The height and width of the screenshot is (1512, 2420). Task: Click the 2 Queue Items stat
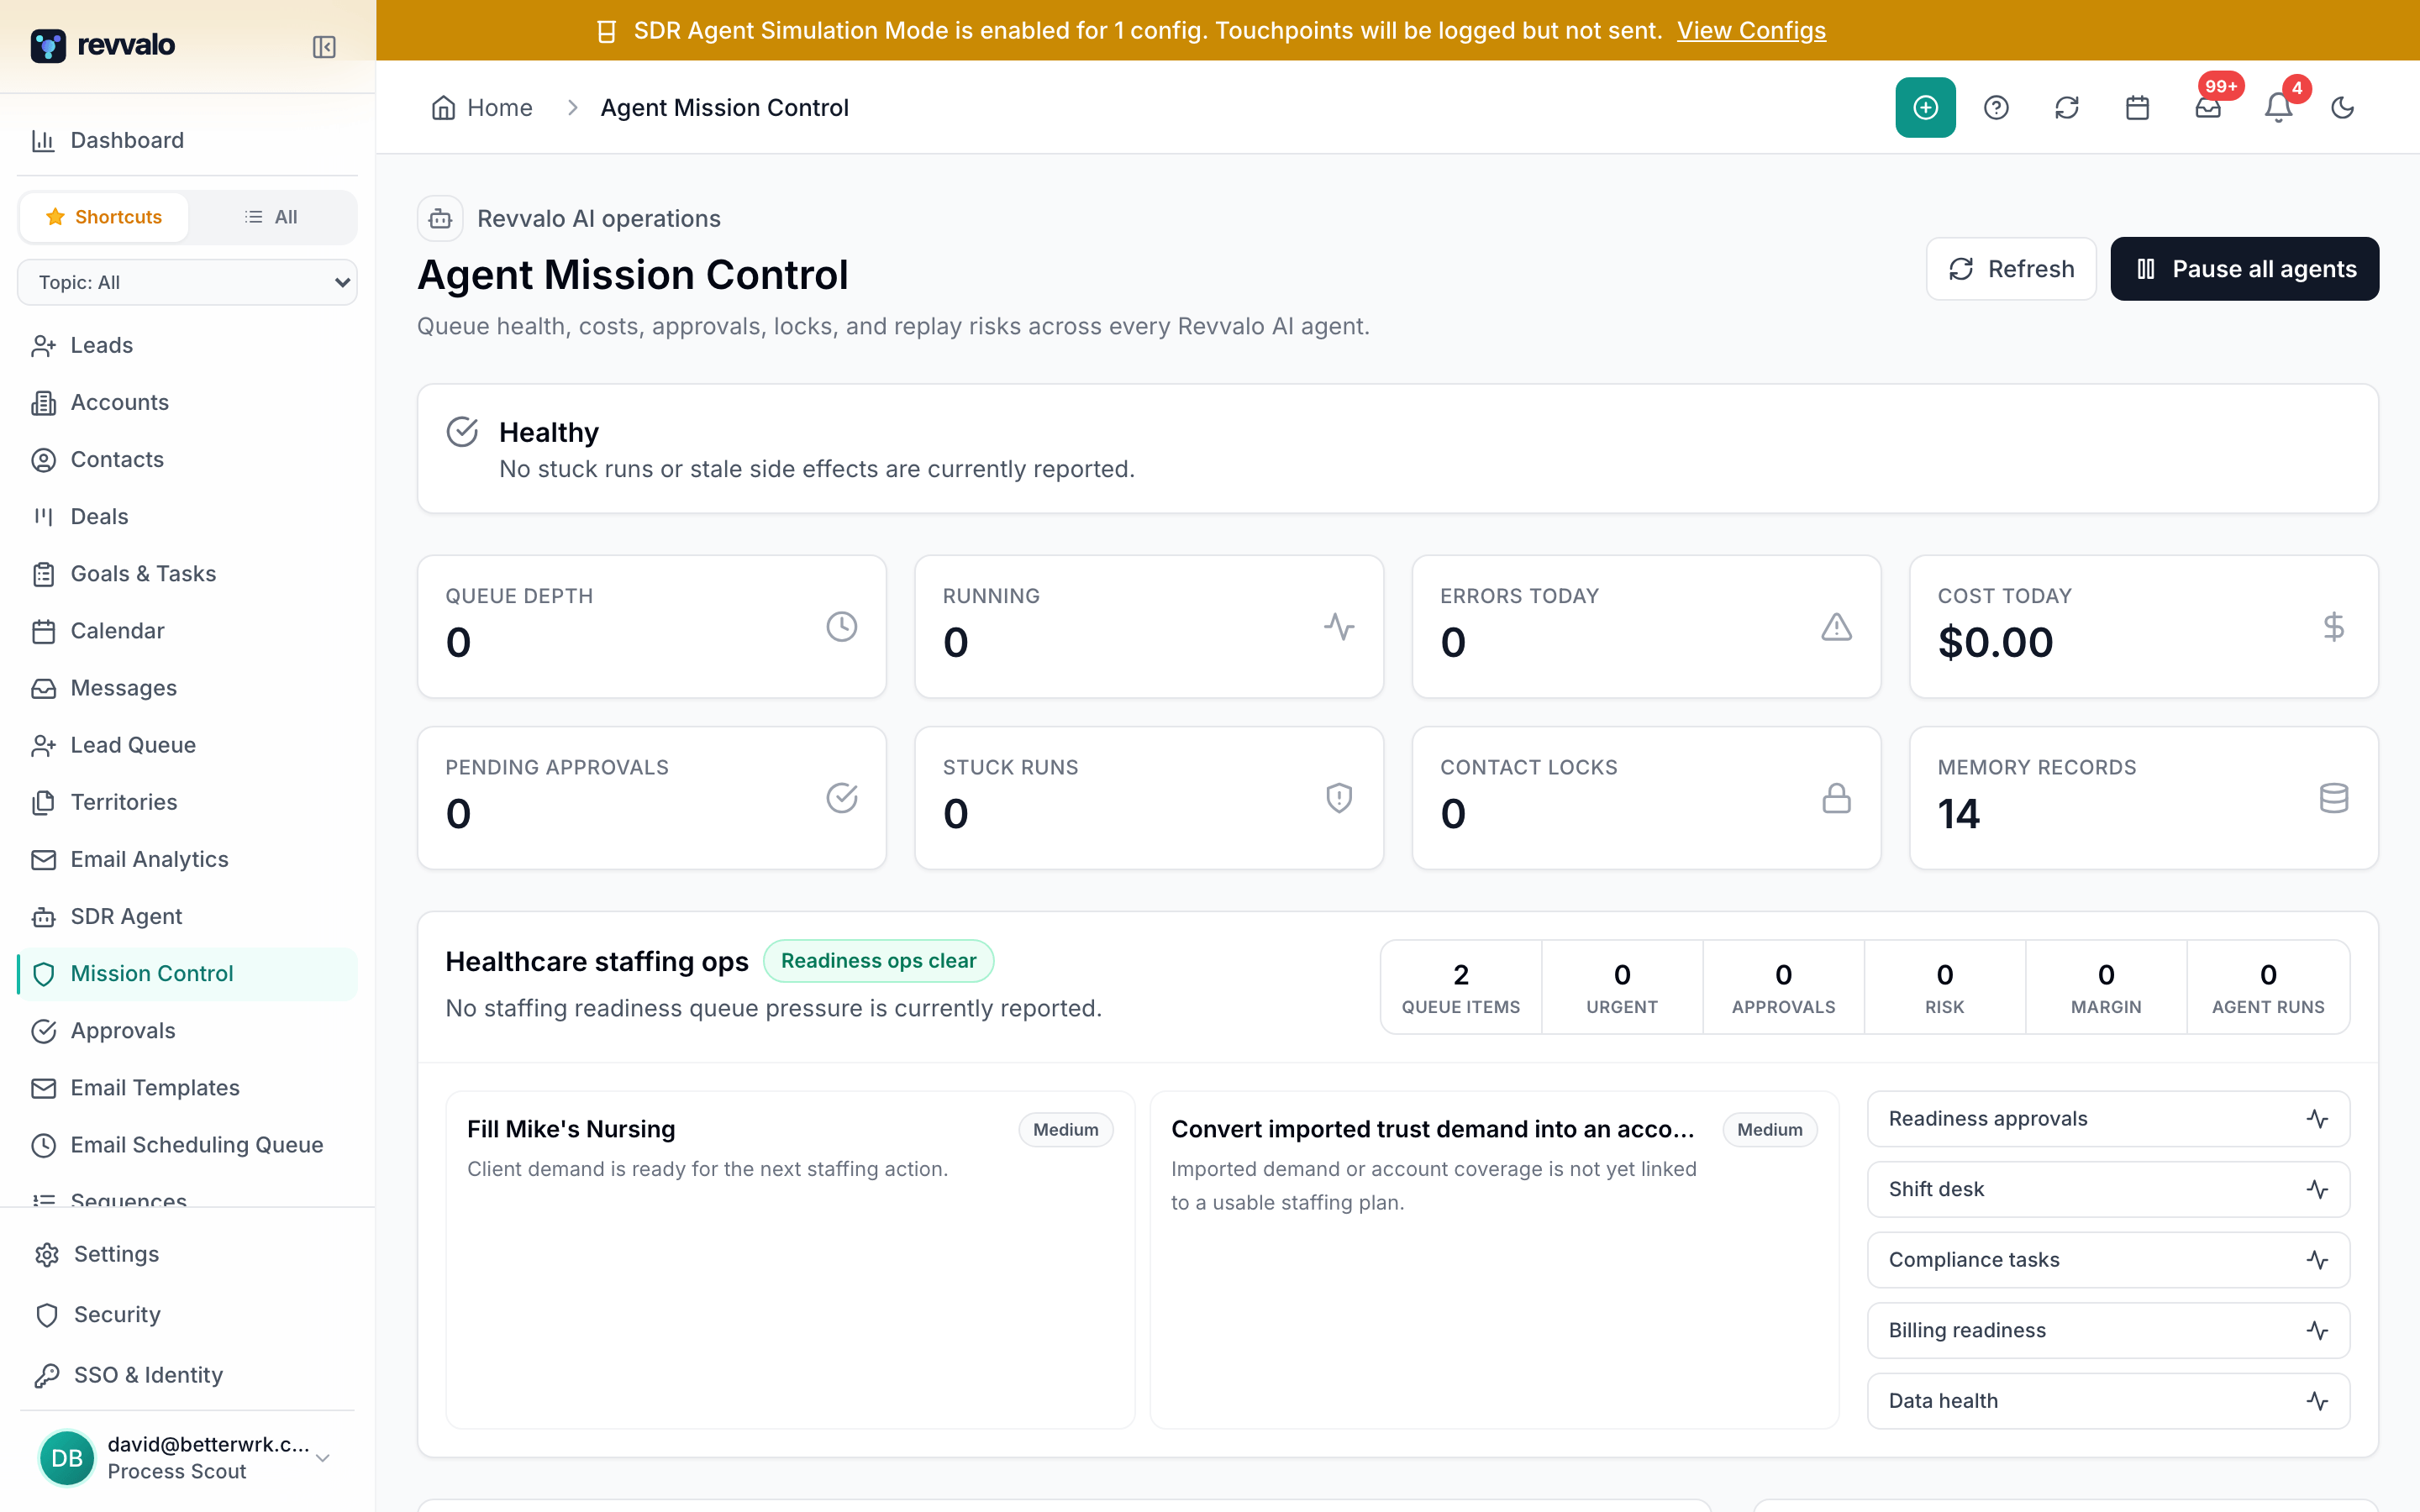pyautogui.click(x=1461, y=987)
